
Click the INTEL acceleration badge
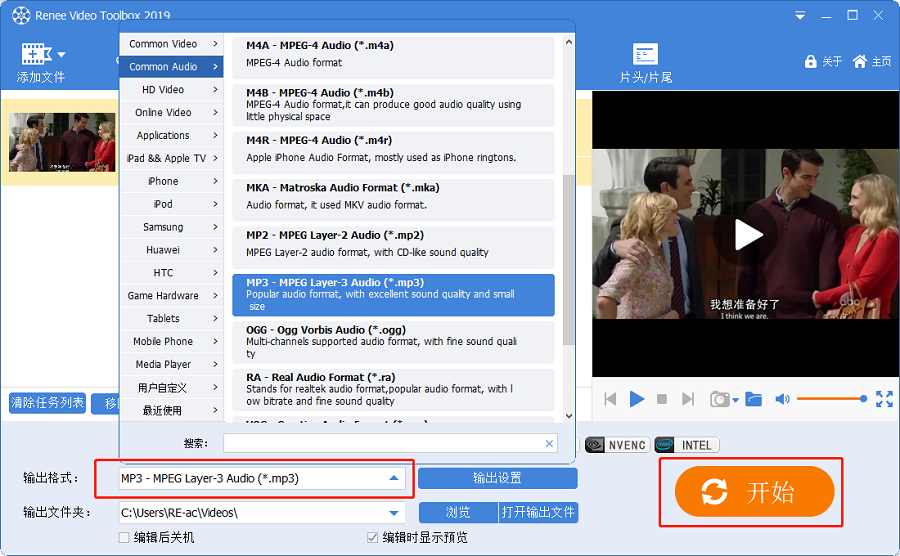pyautogui.click(x=686, y=445)
